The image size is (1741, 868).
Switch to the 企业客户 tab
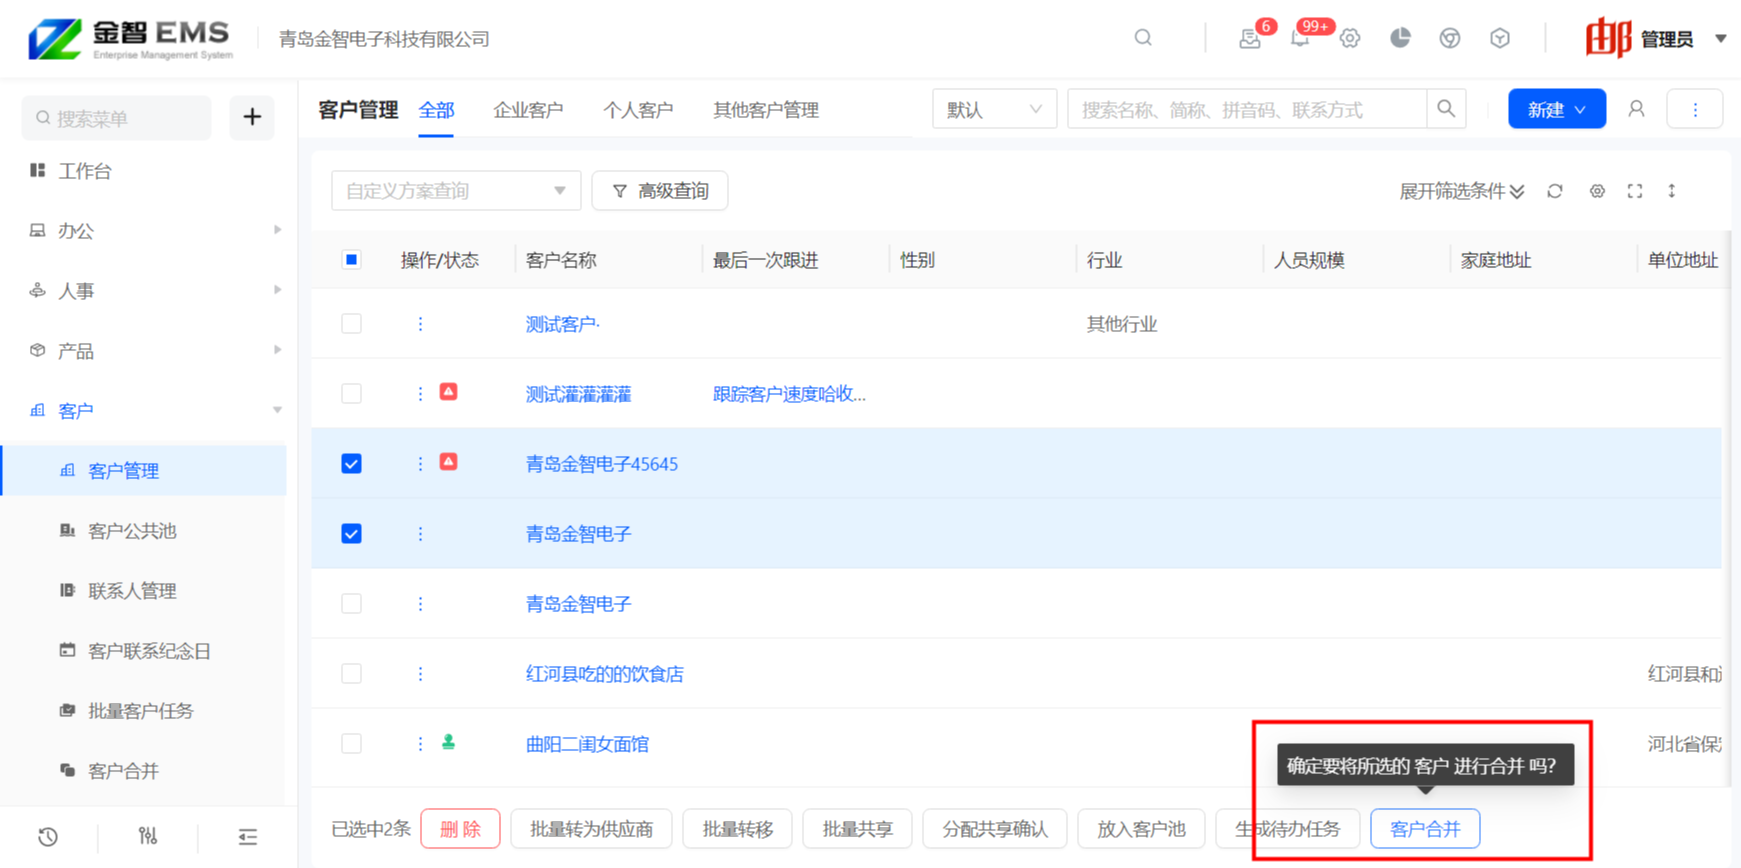[x=528, y=110]
